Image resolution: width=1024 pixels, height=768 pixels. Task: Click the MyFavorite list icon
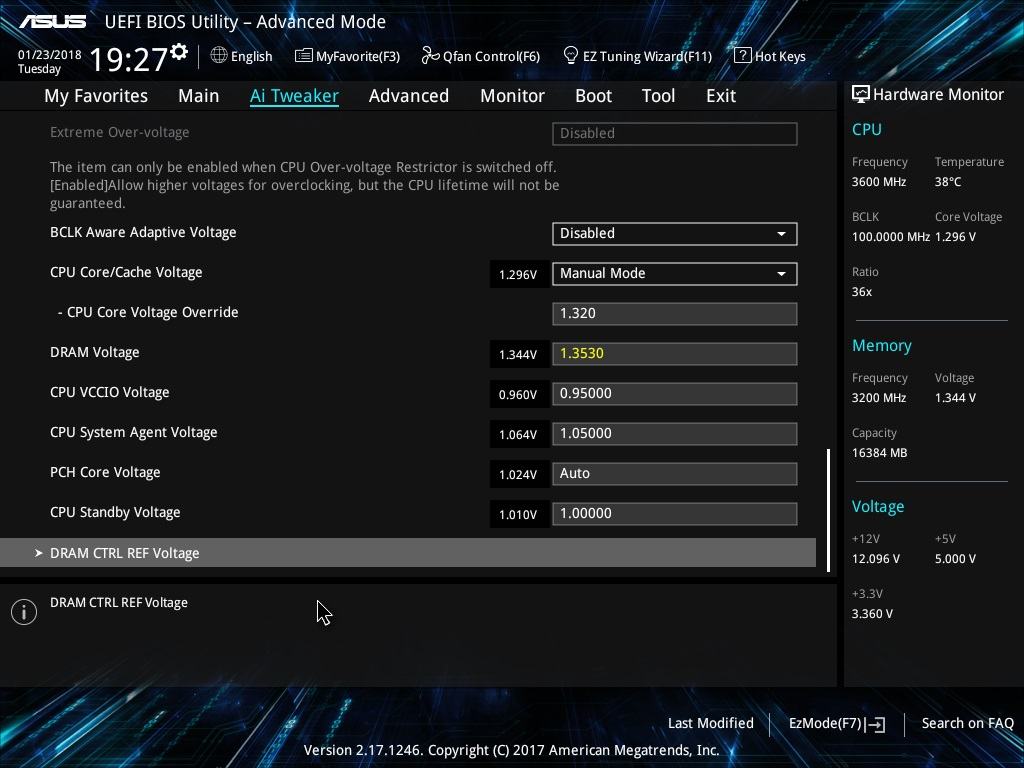tap(303, 56)
